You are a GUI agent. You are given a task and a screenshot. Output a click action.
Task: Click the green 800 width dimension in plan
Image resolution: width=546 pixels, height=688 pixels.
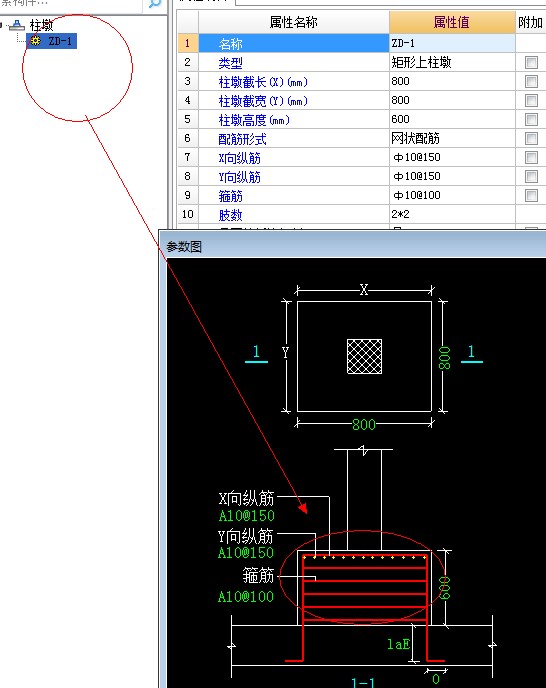point(364,425)
